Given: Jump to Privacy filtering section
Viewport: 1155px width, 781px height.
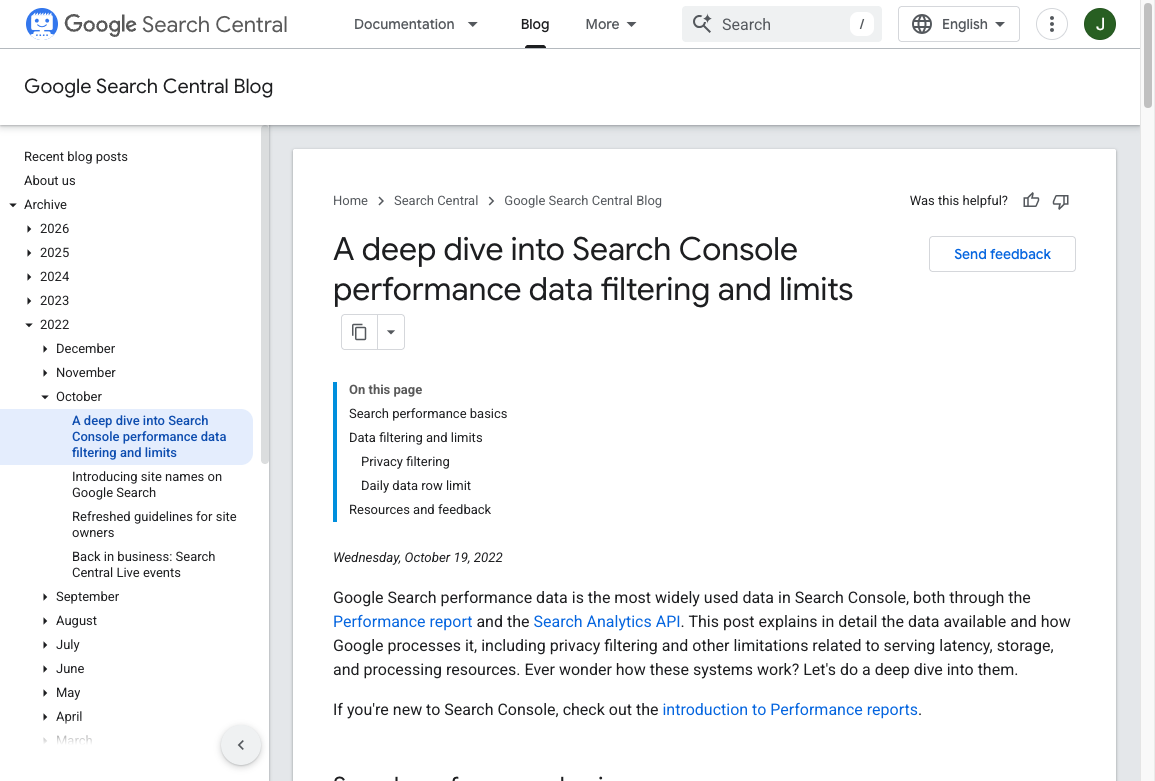Looking at the screenshot, I should [x=405, y=461].
